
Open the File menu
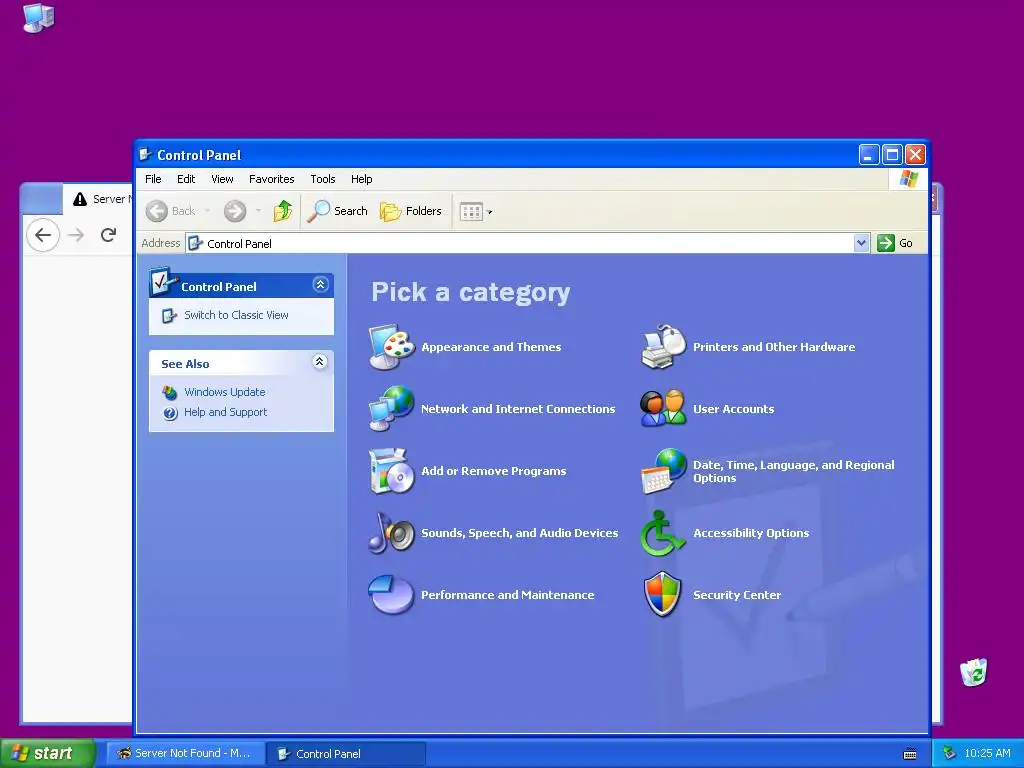pos(153,179)
